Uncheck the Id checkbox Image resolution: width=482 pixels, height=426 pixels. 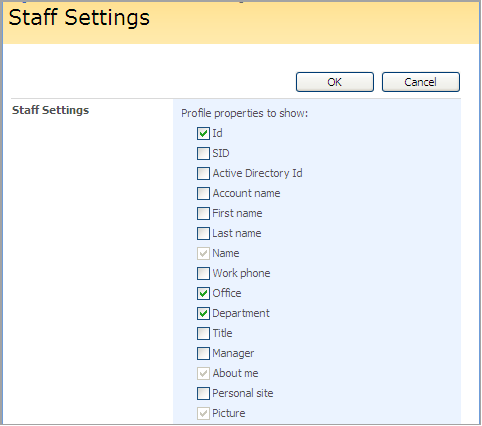click(203, 134)
